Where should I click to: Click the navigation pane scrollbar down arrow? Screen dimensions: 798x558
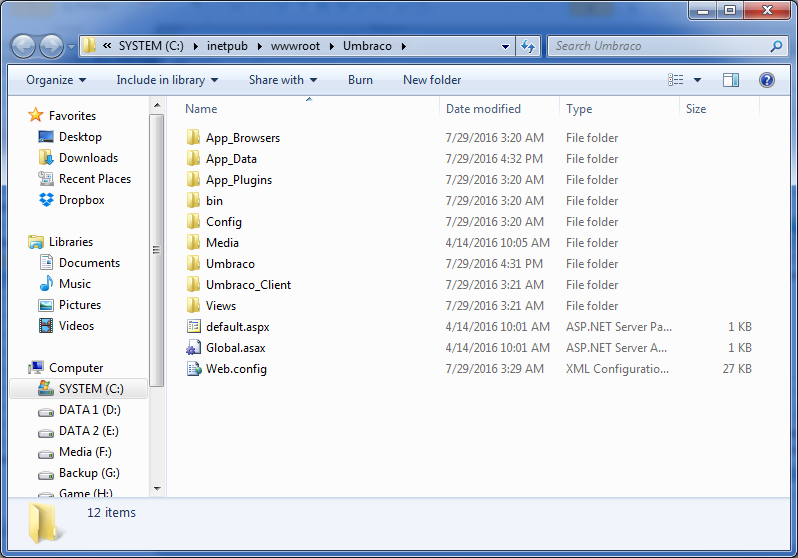click(156, 490)
